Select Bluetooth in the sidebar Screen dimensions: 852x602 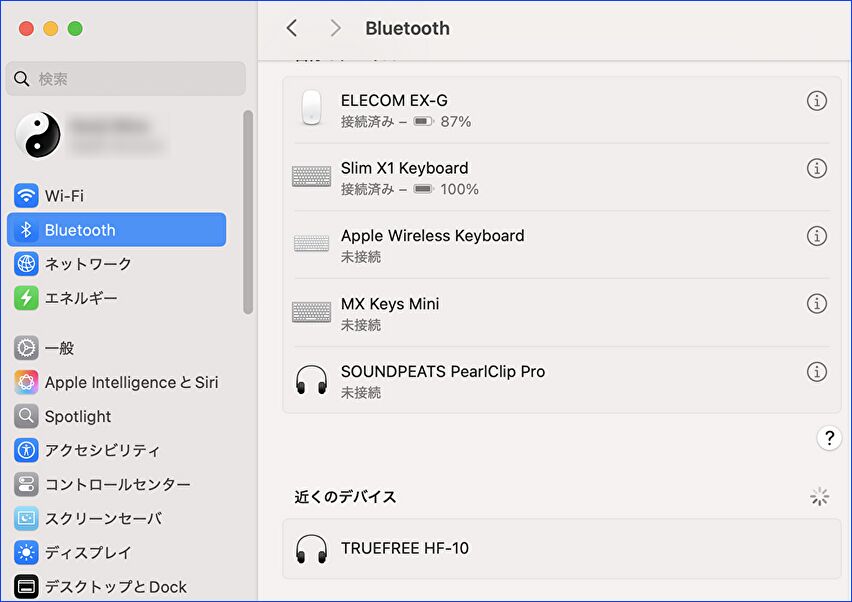coord(80,230)
